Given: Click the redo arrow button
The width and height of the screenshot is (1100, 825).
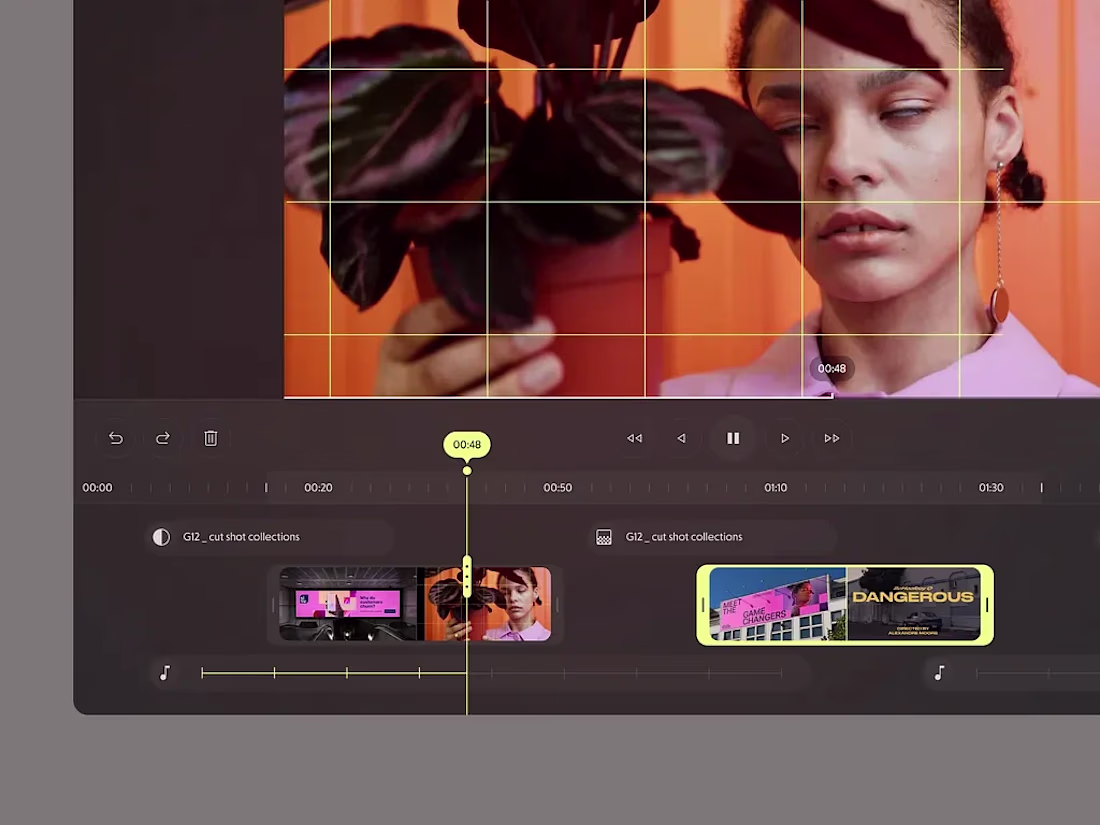Looking at the screenshot, I should pyautogui.click(x=163, y=438).
